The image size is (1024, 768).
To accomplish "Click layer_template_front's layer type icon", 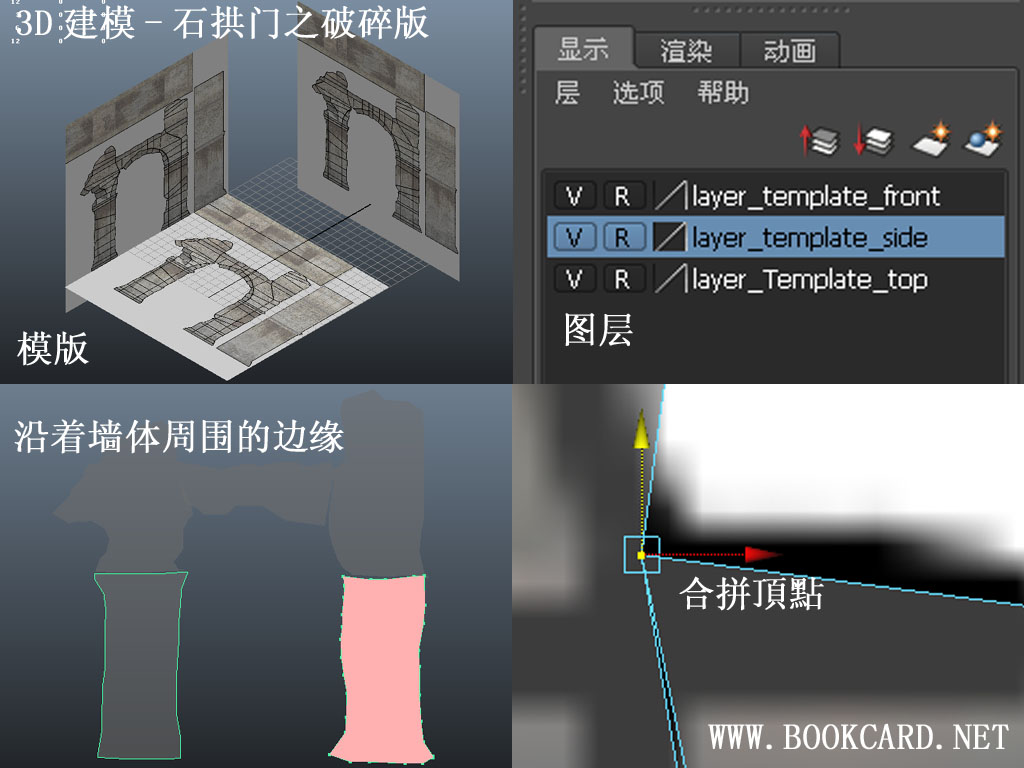I will (670, 196).
